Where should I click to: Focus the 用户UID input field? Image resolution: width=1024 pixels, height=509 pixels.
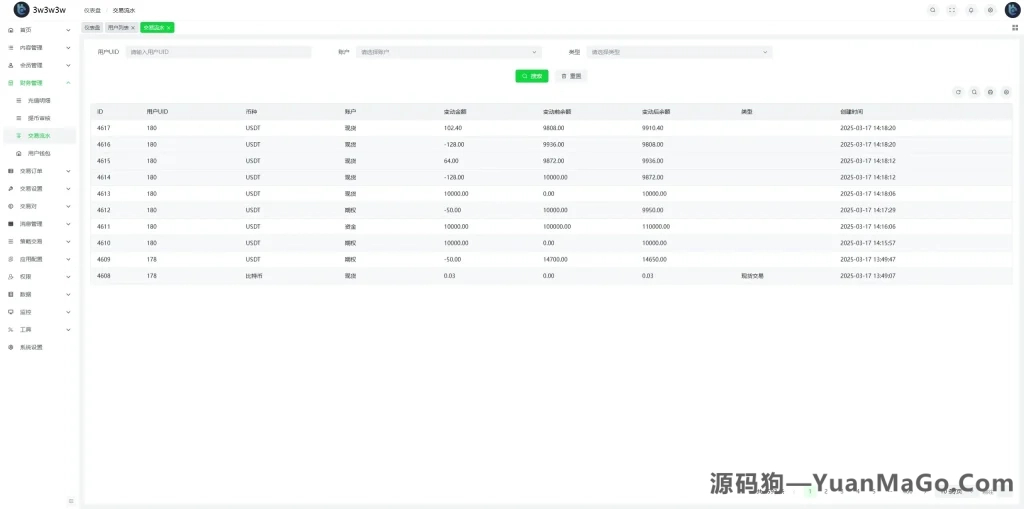219,52
